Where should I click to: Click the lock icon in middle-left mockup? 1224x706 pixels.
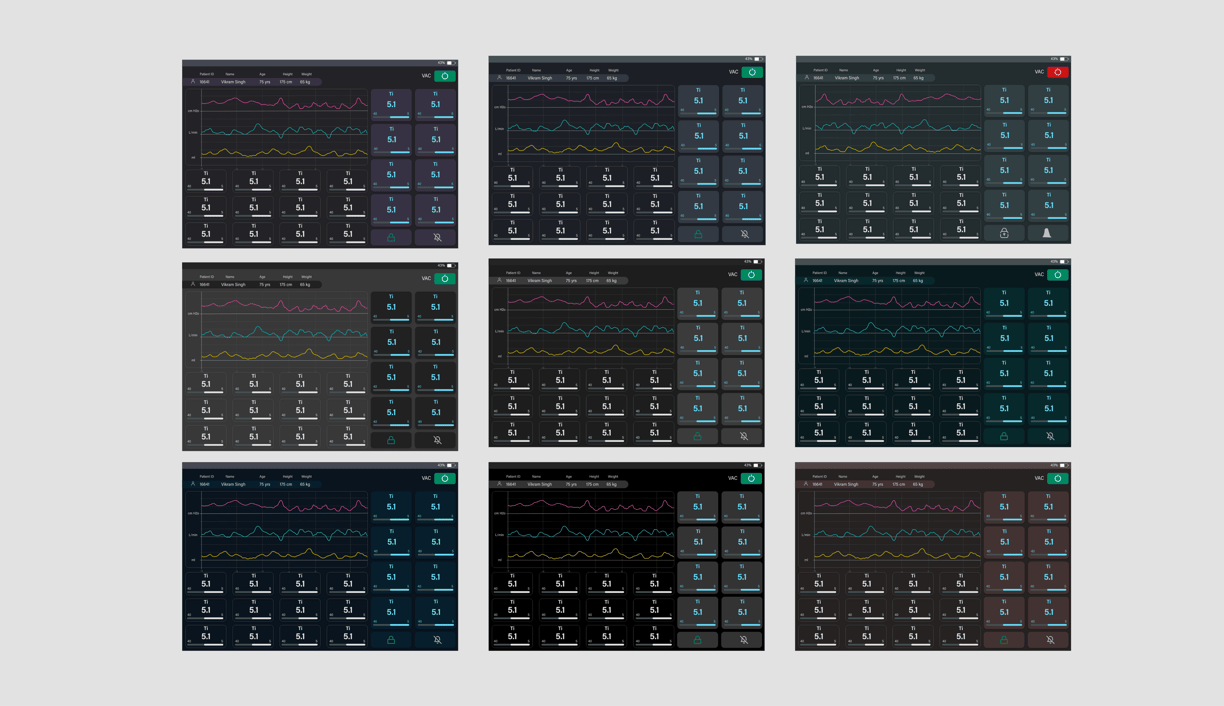point(391,440)
